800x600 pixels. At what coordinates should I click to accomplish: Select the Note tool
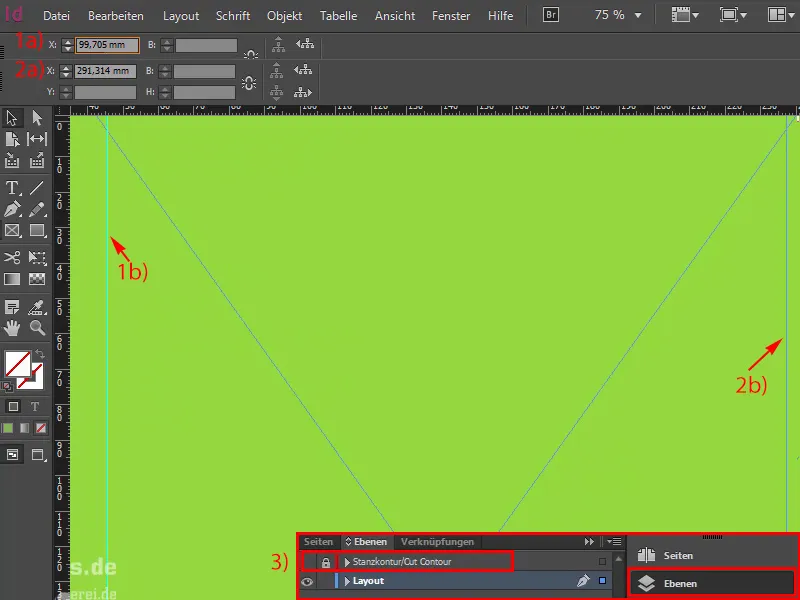click(x=12, y=307)
